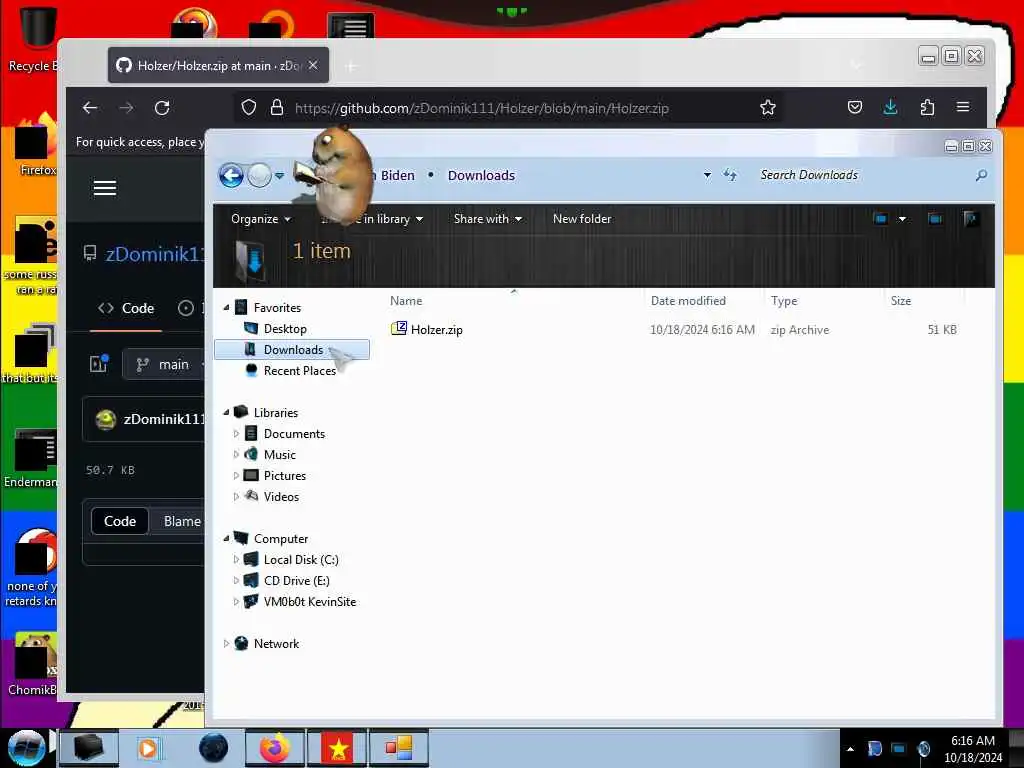Switch to Blame view on GitHub
This screenshot has height=768, width=1024.
(182, 521)
